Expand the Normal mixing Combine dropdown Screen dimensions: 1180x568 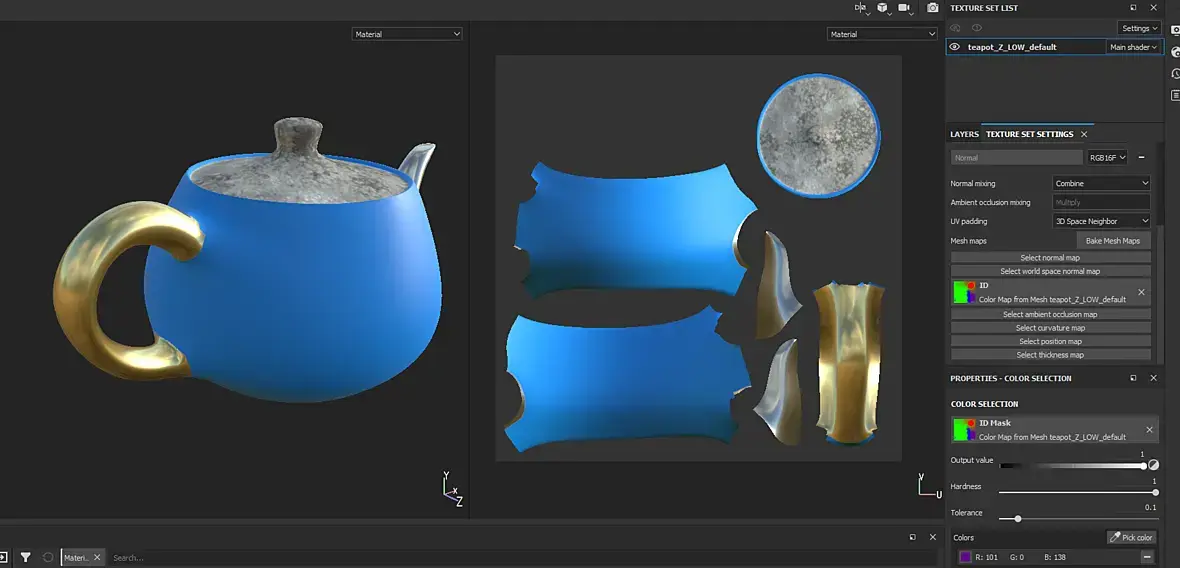[x=1101, y=183]
